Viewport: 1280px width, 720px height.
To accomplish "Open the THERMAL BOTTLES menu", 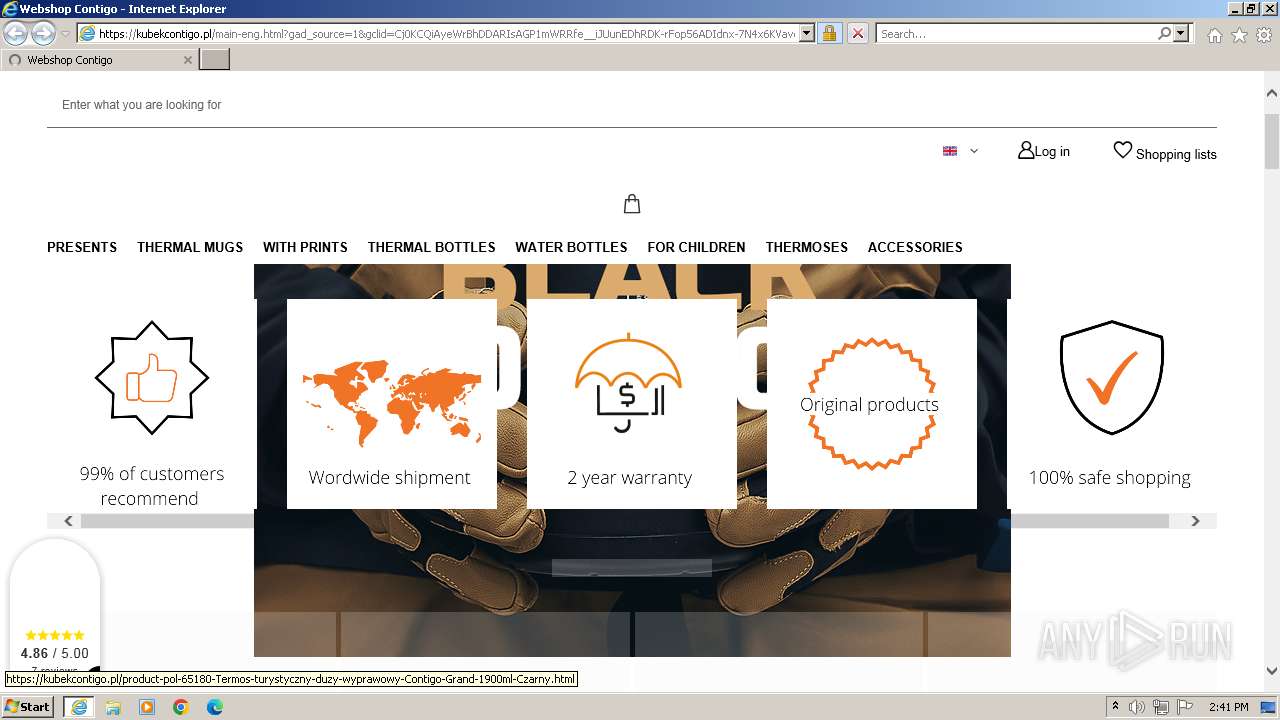I will pos(431,247).
